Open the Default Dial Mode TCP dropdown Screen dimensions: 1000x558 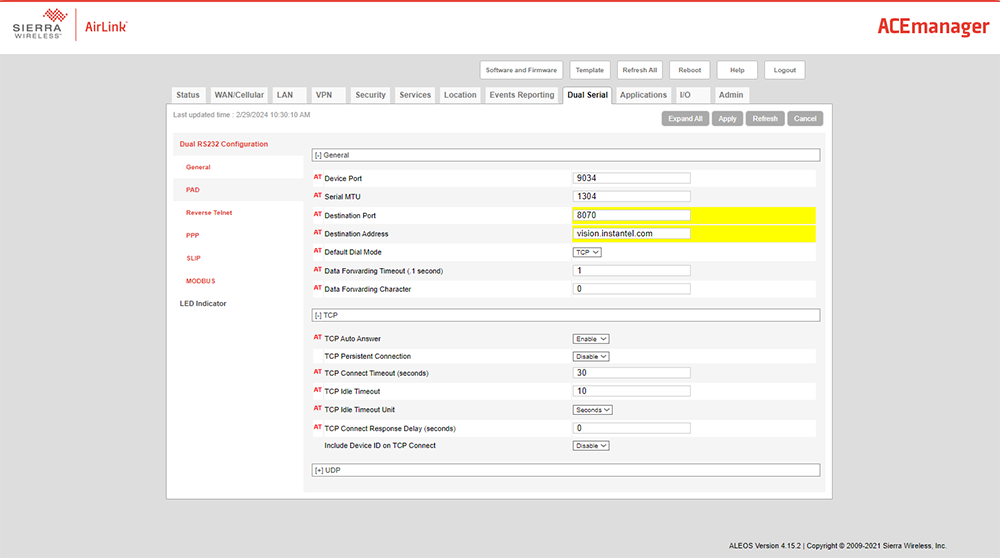pos(587,253)
